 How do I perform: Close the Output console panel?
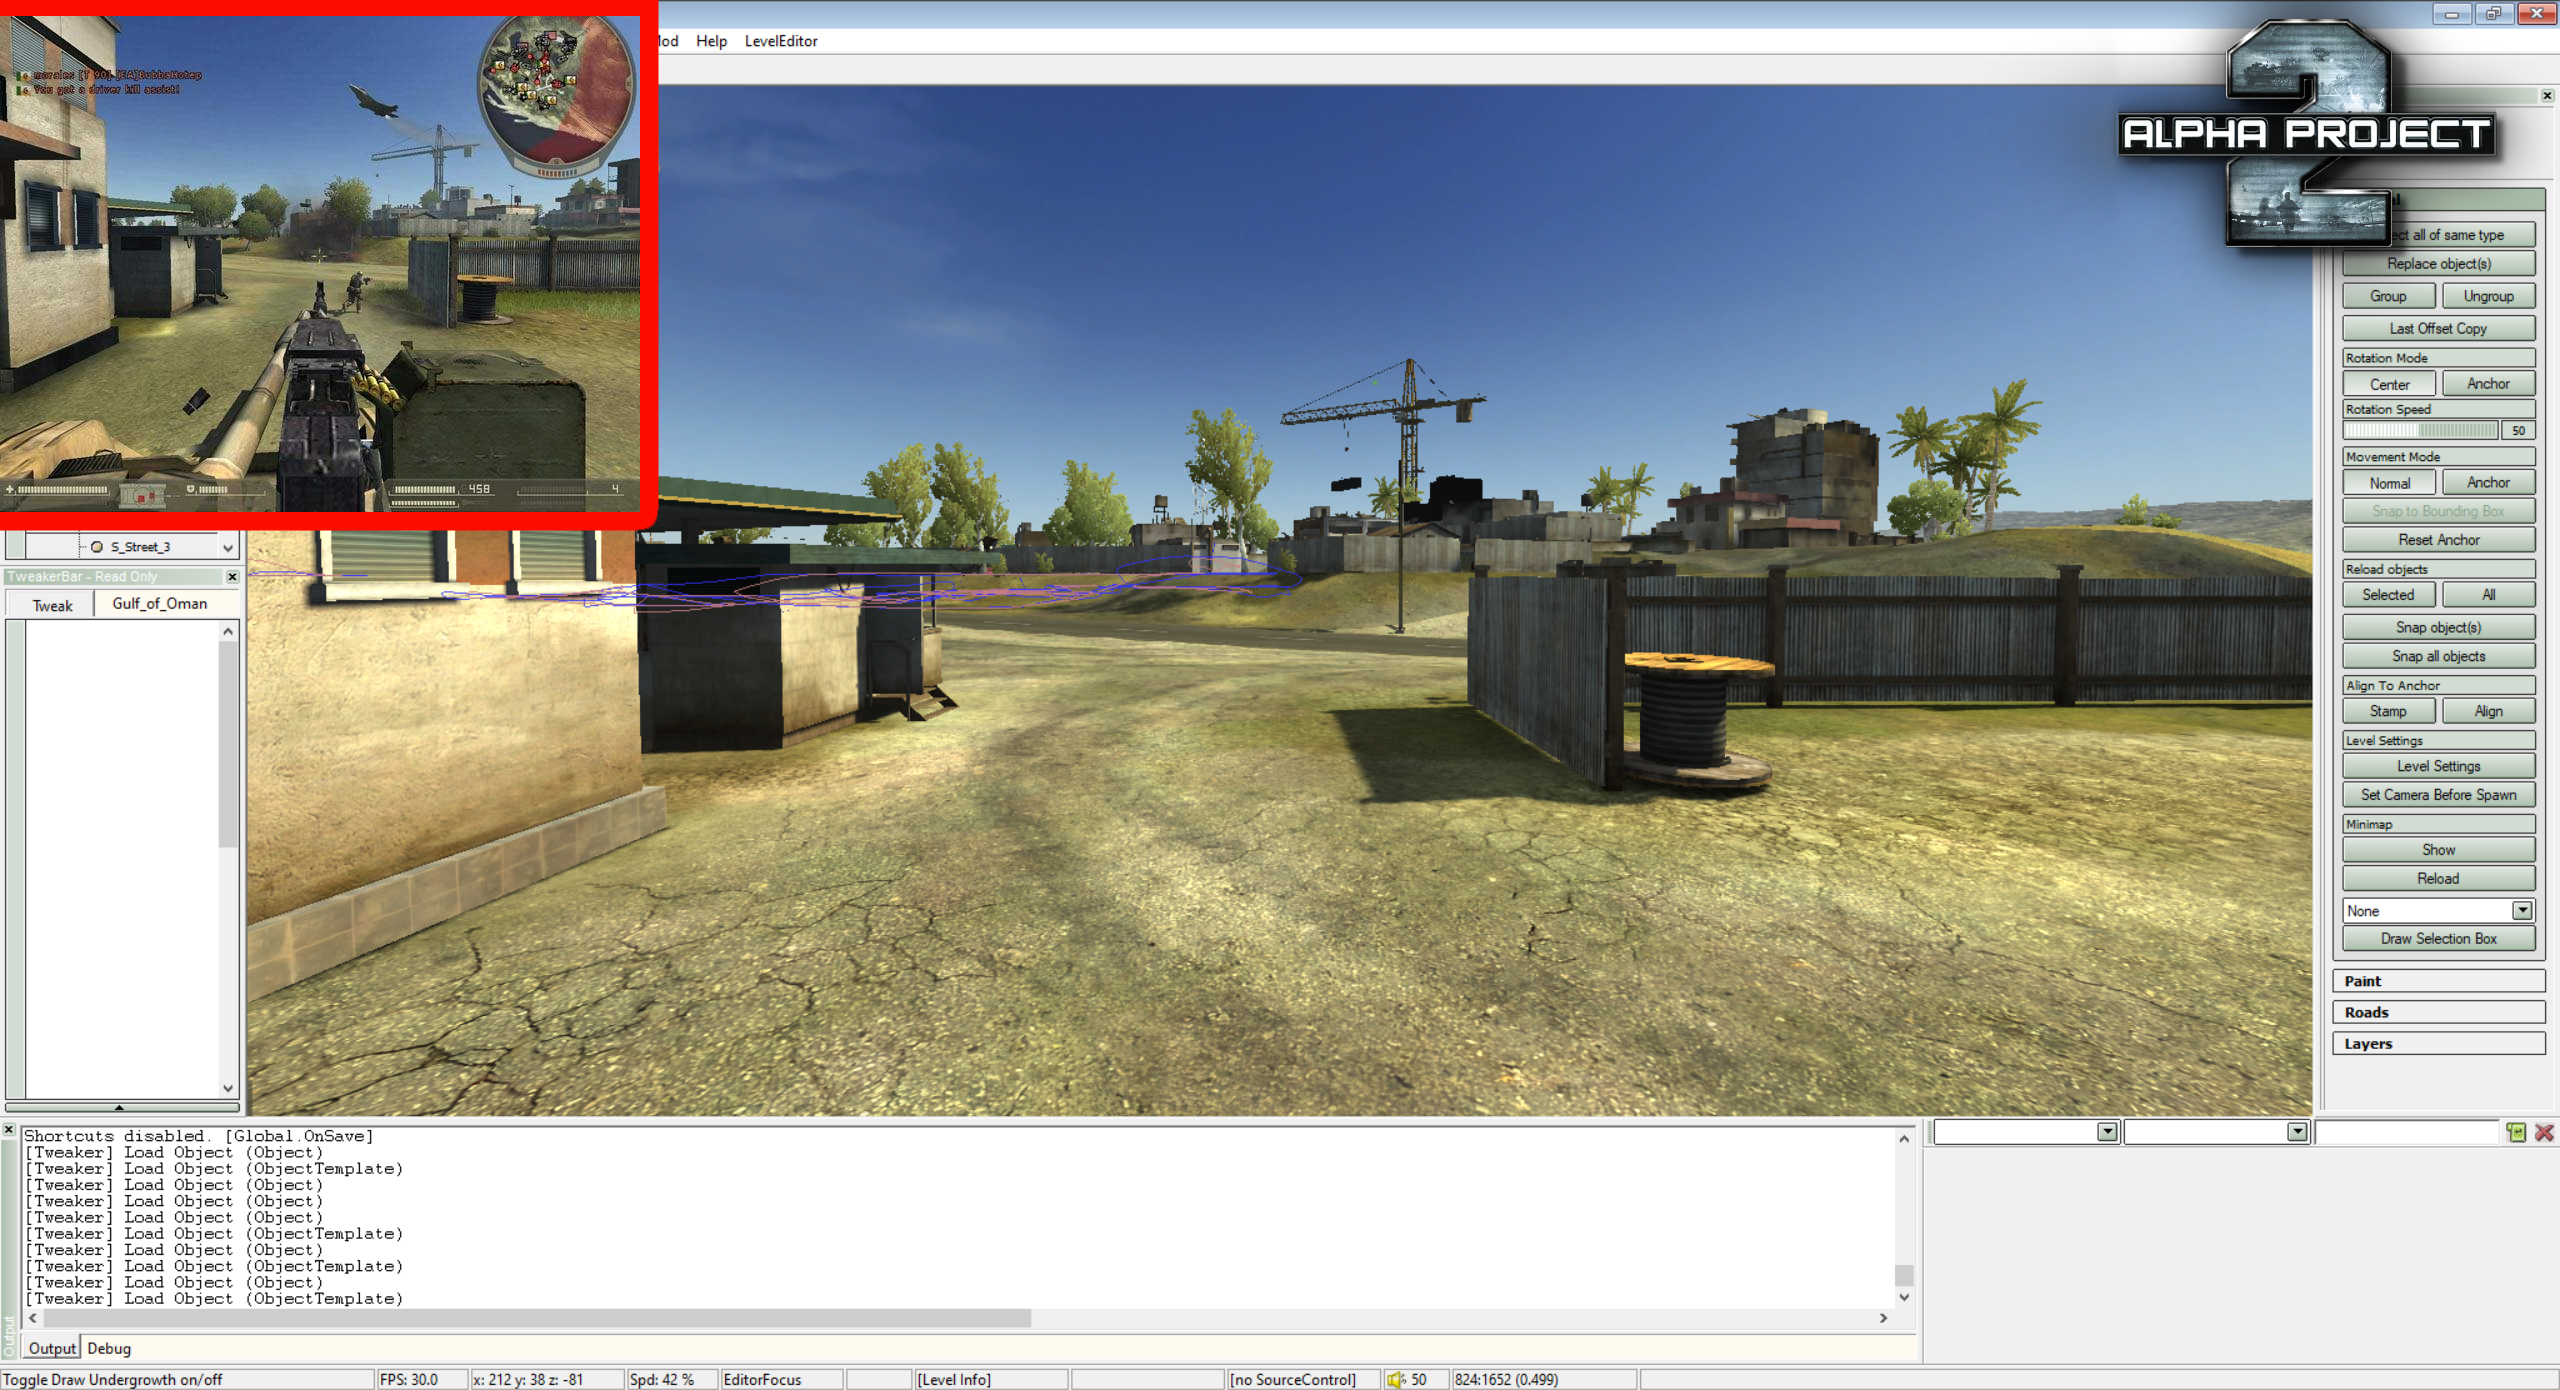pyautogui.click(x=9, y=1130)
